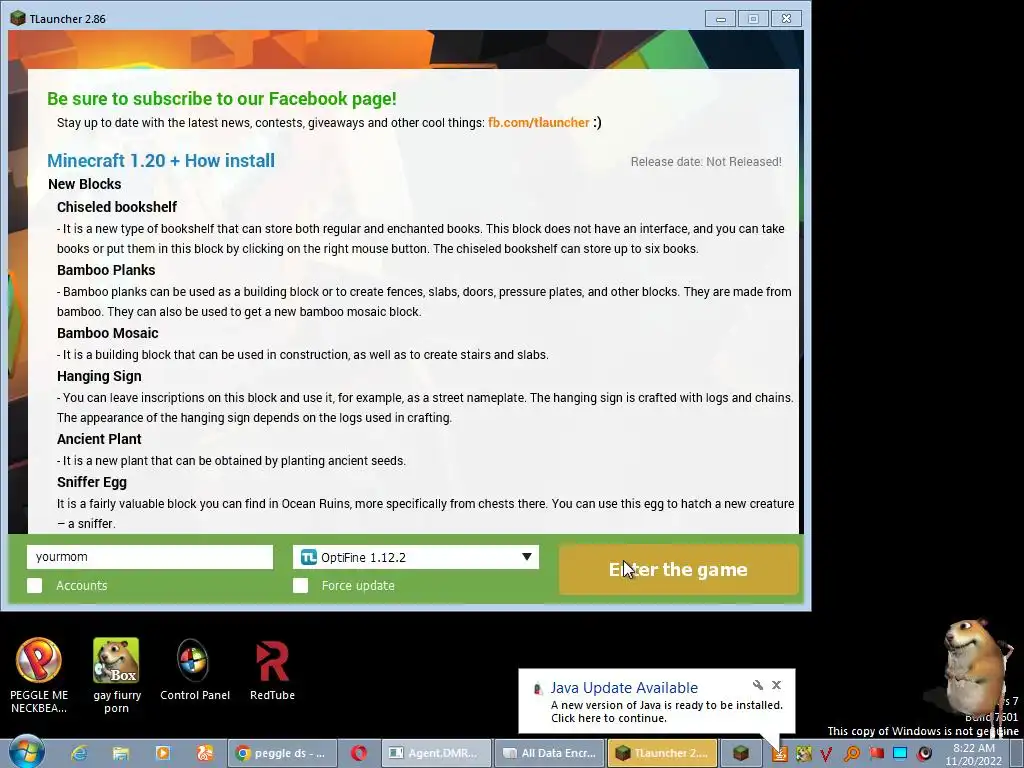Click the Java Update Available notification
Image resolution: width=1024 pixels, height=768 pixels.
coord(656,702)
